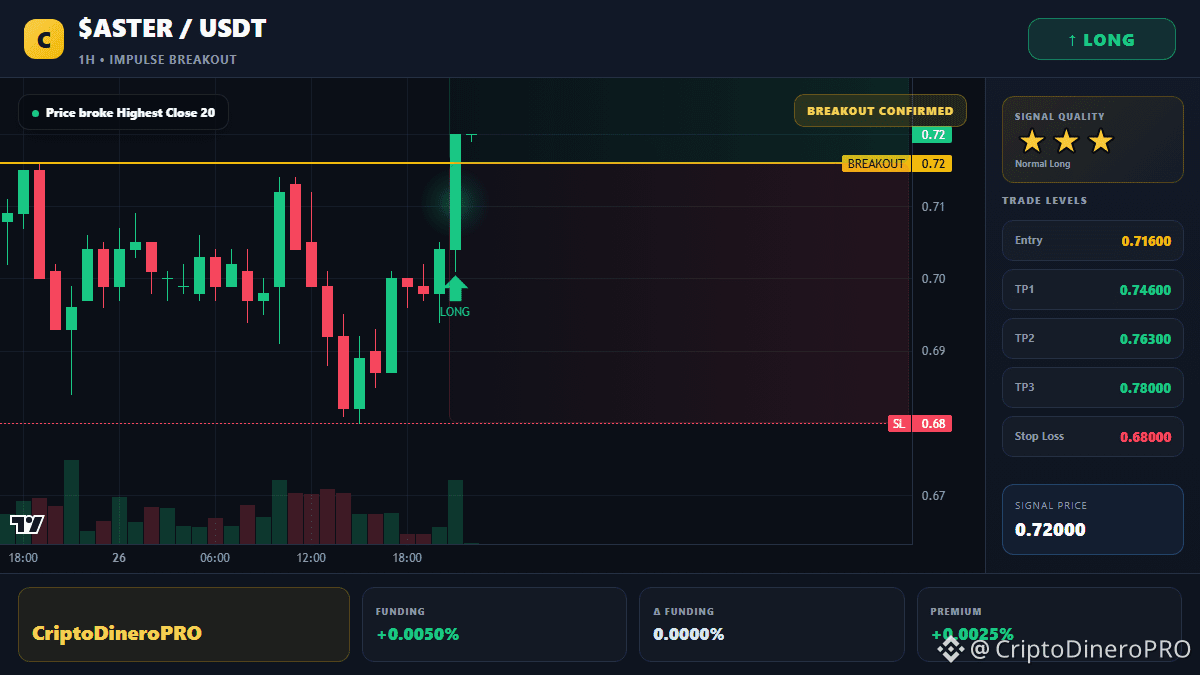
Task: Click the green 0.72 current price tag
Action: click(x=932, y=135)
